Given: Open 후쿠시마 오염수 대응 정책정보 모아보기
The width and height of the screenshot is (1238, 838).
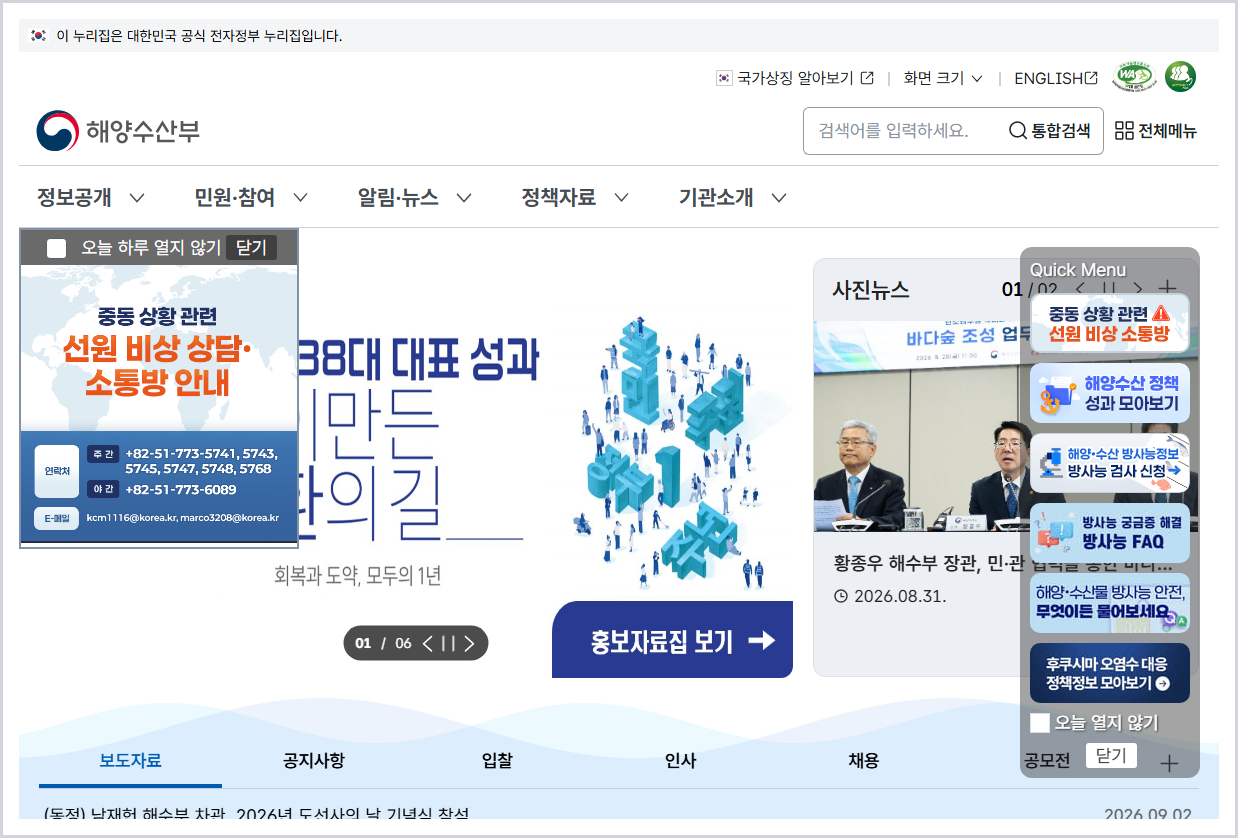Looking at the screenshot, I should pyautogui.click(x=1110, y=673).
